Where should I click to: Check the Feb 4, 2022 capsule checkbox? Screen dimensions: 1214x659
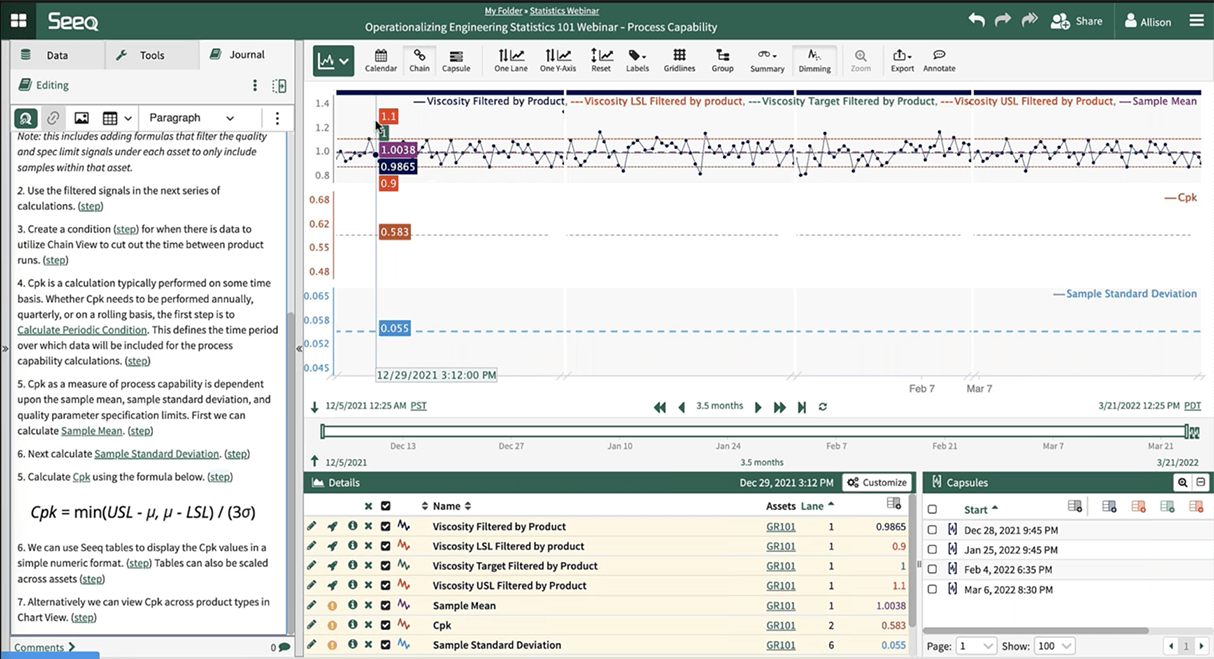pyautogui.click(x=932, y=569)
